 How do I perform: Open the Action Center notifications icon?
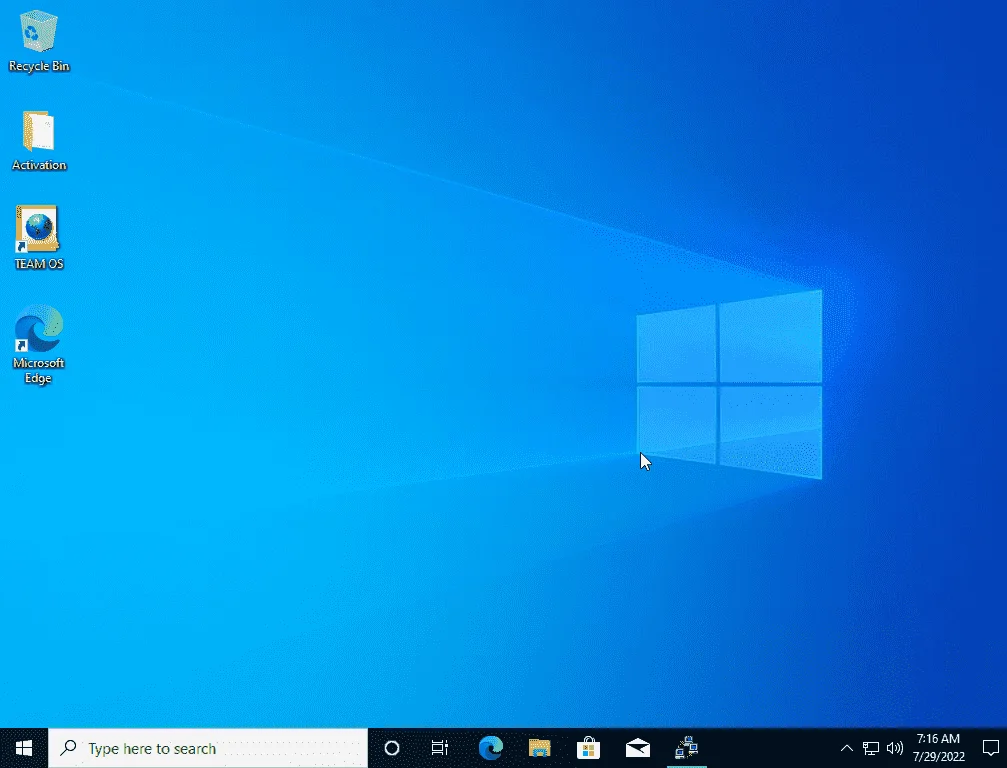pyautogui.click(x=991, y=748)
